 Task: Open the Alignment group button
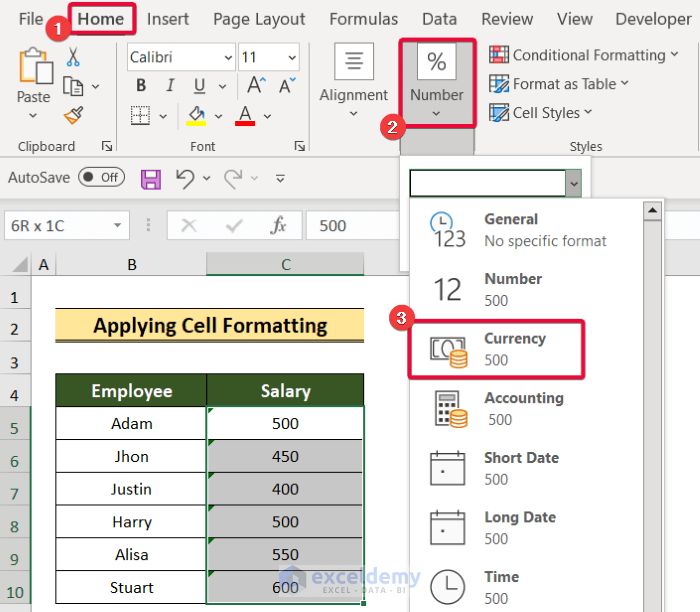coord(354,80)
